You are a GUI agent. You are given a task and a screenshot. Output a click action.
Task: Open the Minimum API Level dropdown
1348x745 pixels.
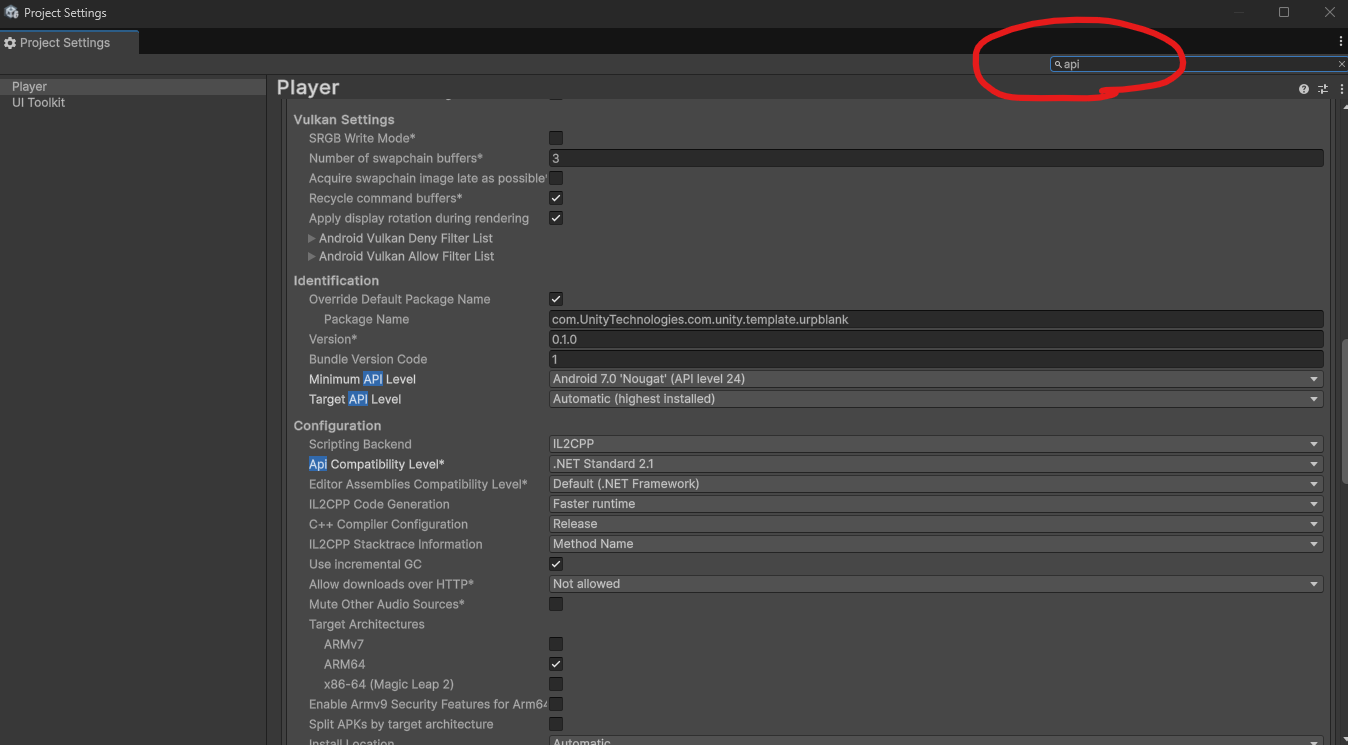(x=935, y=379)
